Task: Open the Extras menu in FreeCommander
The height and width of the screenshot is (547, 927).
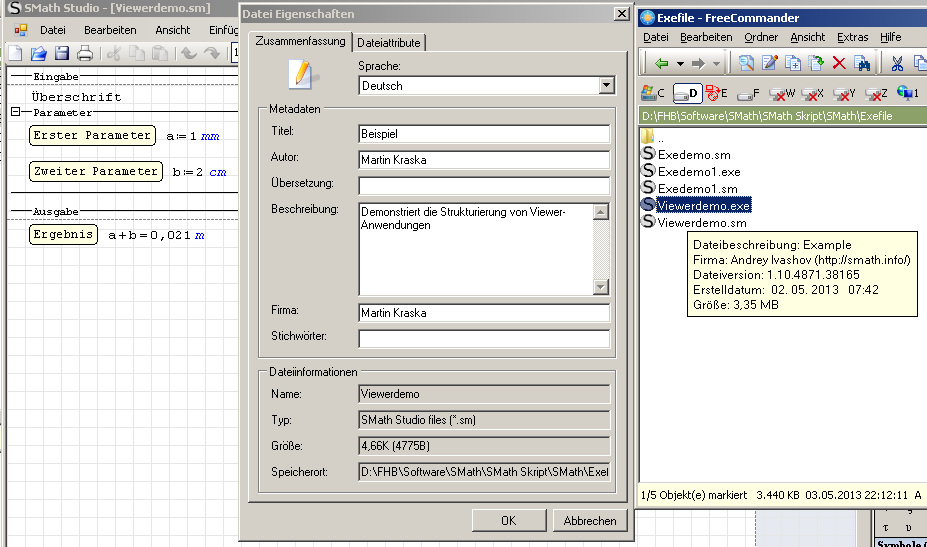Action: 852,37
